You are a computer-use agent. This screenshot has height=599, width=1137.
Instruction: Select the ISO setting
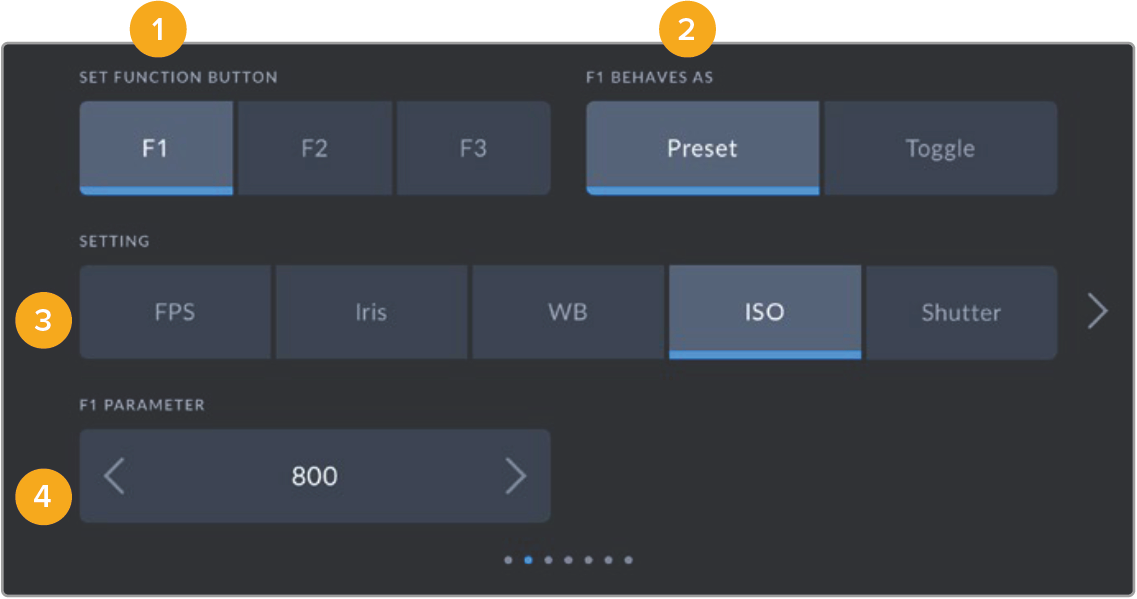[x=764, y=312]
